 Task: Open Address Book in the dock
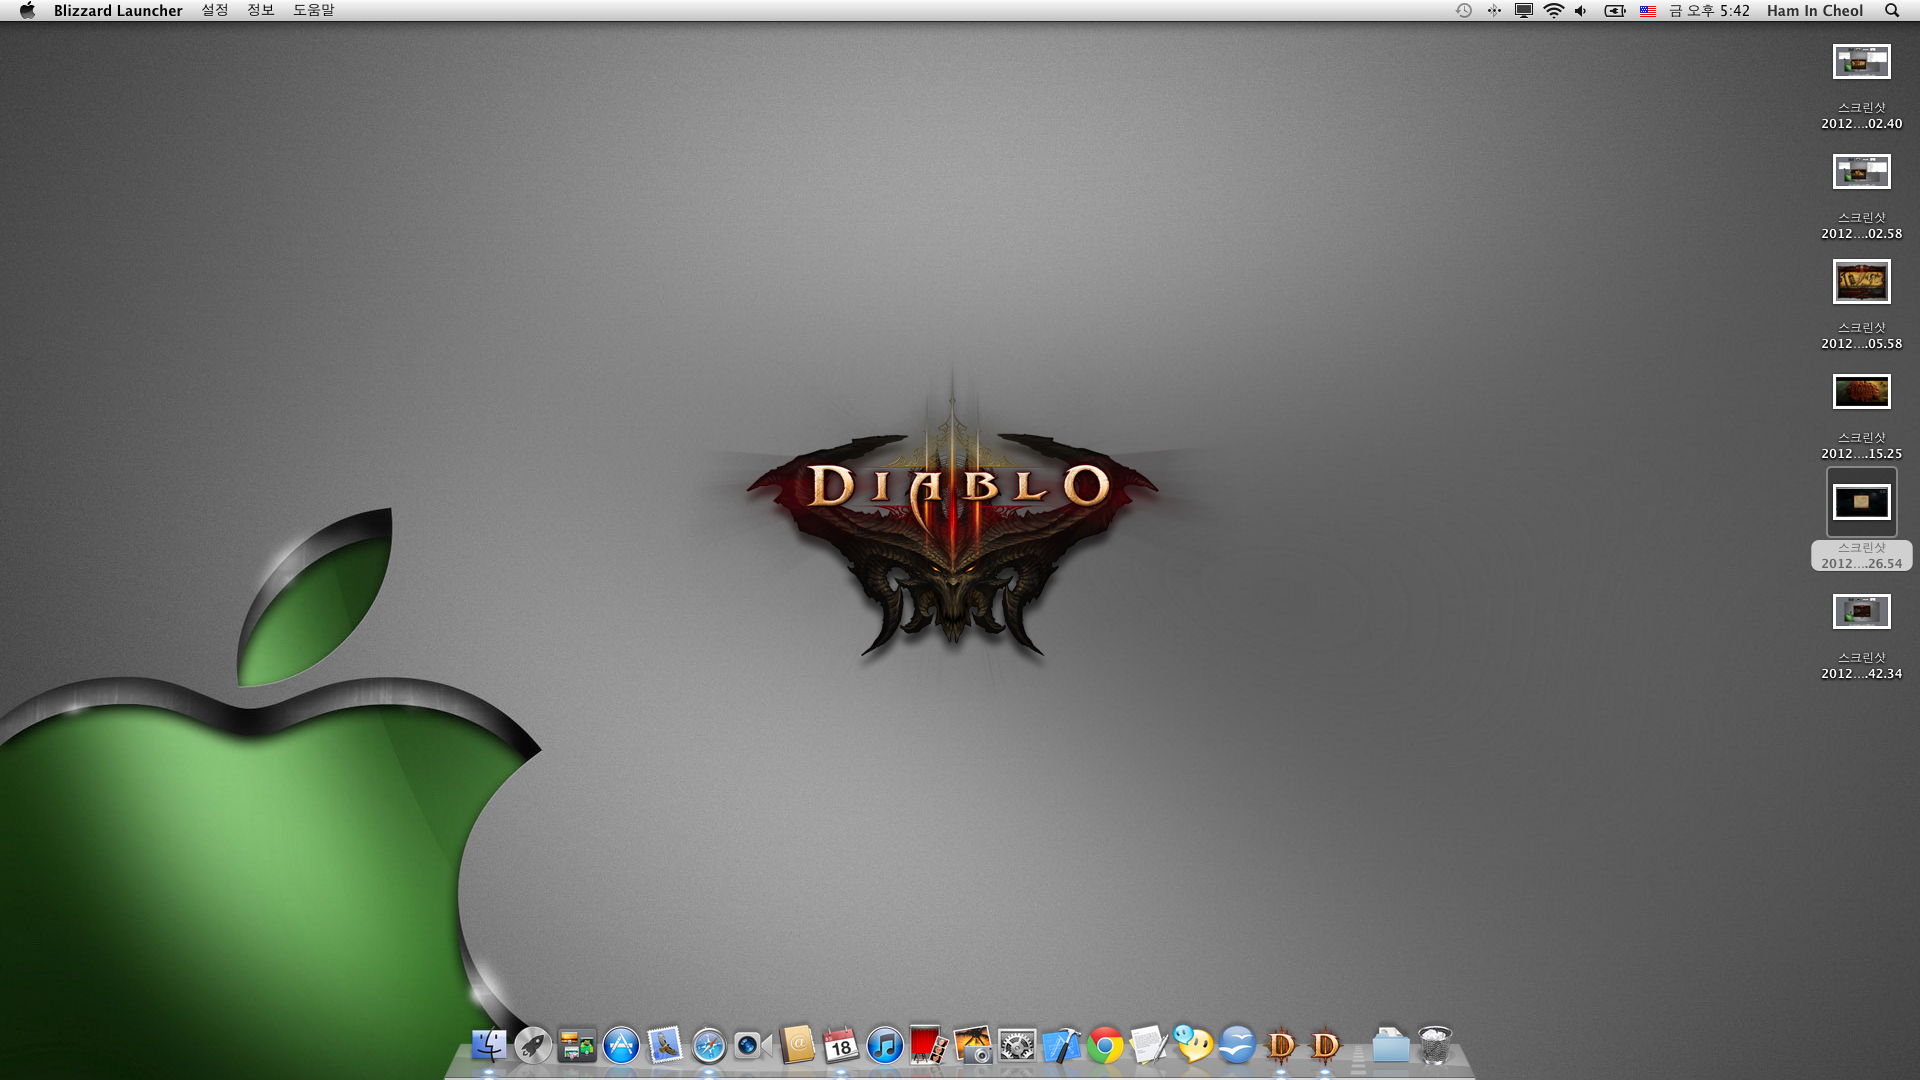[797, 1045]
